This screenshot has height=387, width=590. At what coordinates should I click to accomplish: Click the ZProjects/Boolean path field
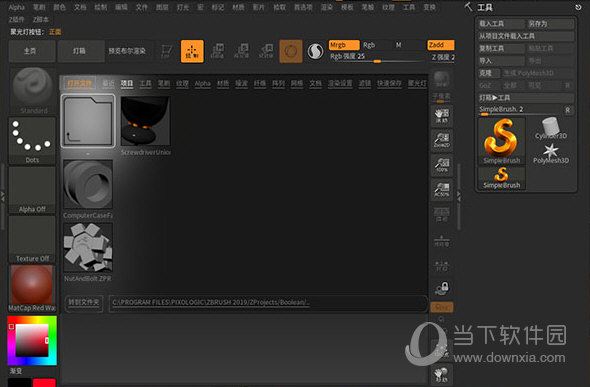point(268,303)
